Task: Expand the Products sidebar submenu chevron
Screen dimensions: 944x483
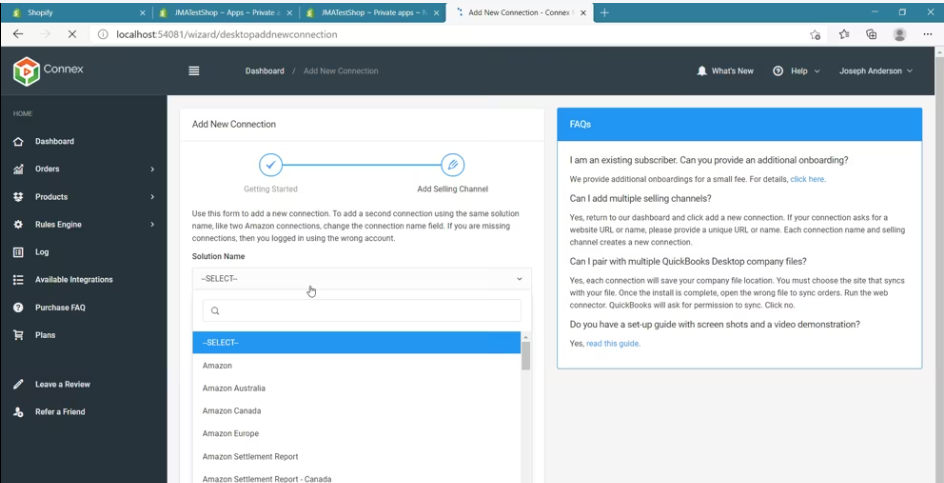Action: coord(152,197)
